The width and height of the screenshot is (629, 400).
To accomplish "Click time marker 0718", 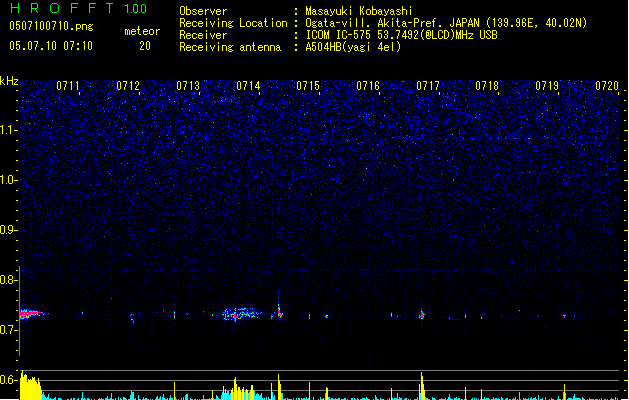I will [x=487, y=86].
